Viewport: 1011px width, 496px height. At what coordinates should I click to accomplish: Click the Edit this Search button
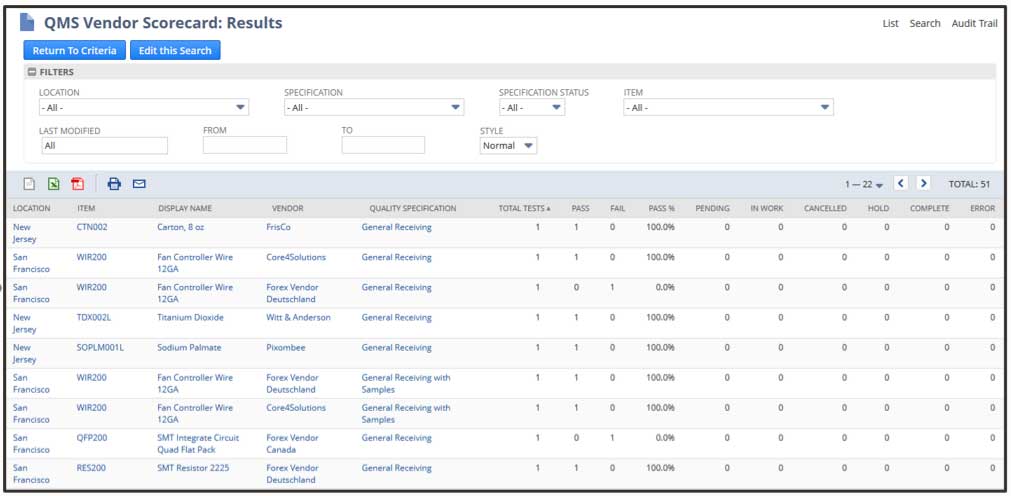pos(175,50)
